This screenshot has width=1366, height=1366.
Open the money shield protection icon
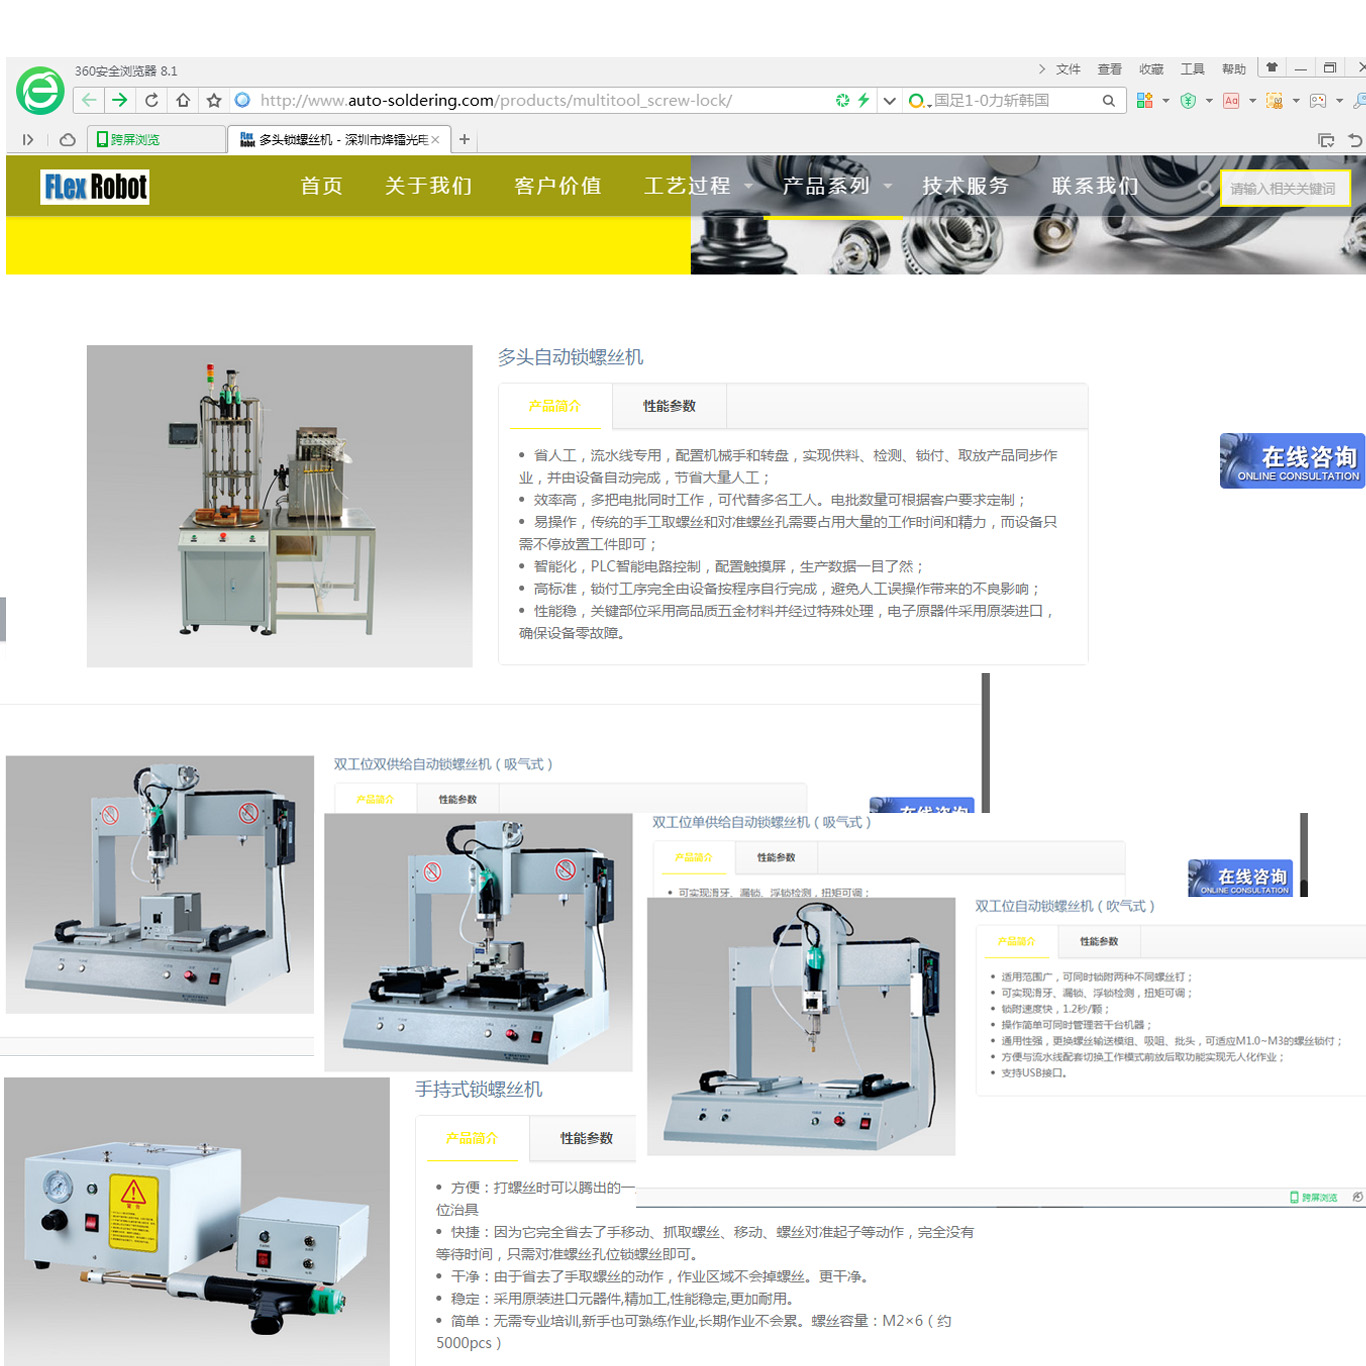pyautogui.click(x=1188, y=100)
